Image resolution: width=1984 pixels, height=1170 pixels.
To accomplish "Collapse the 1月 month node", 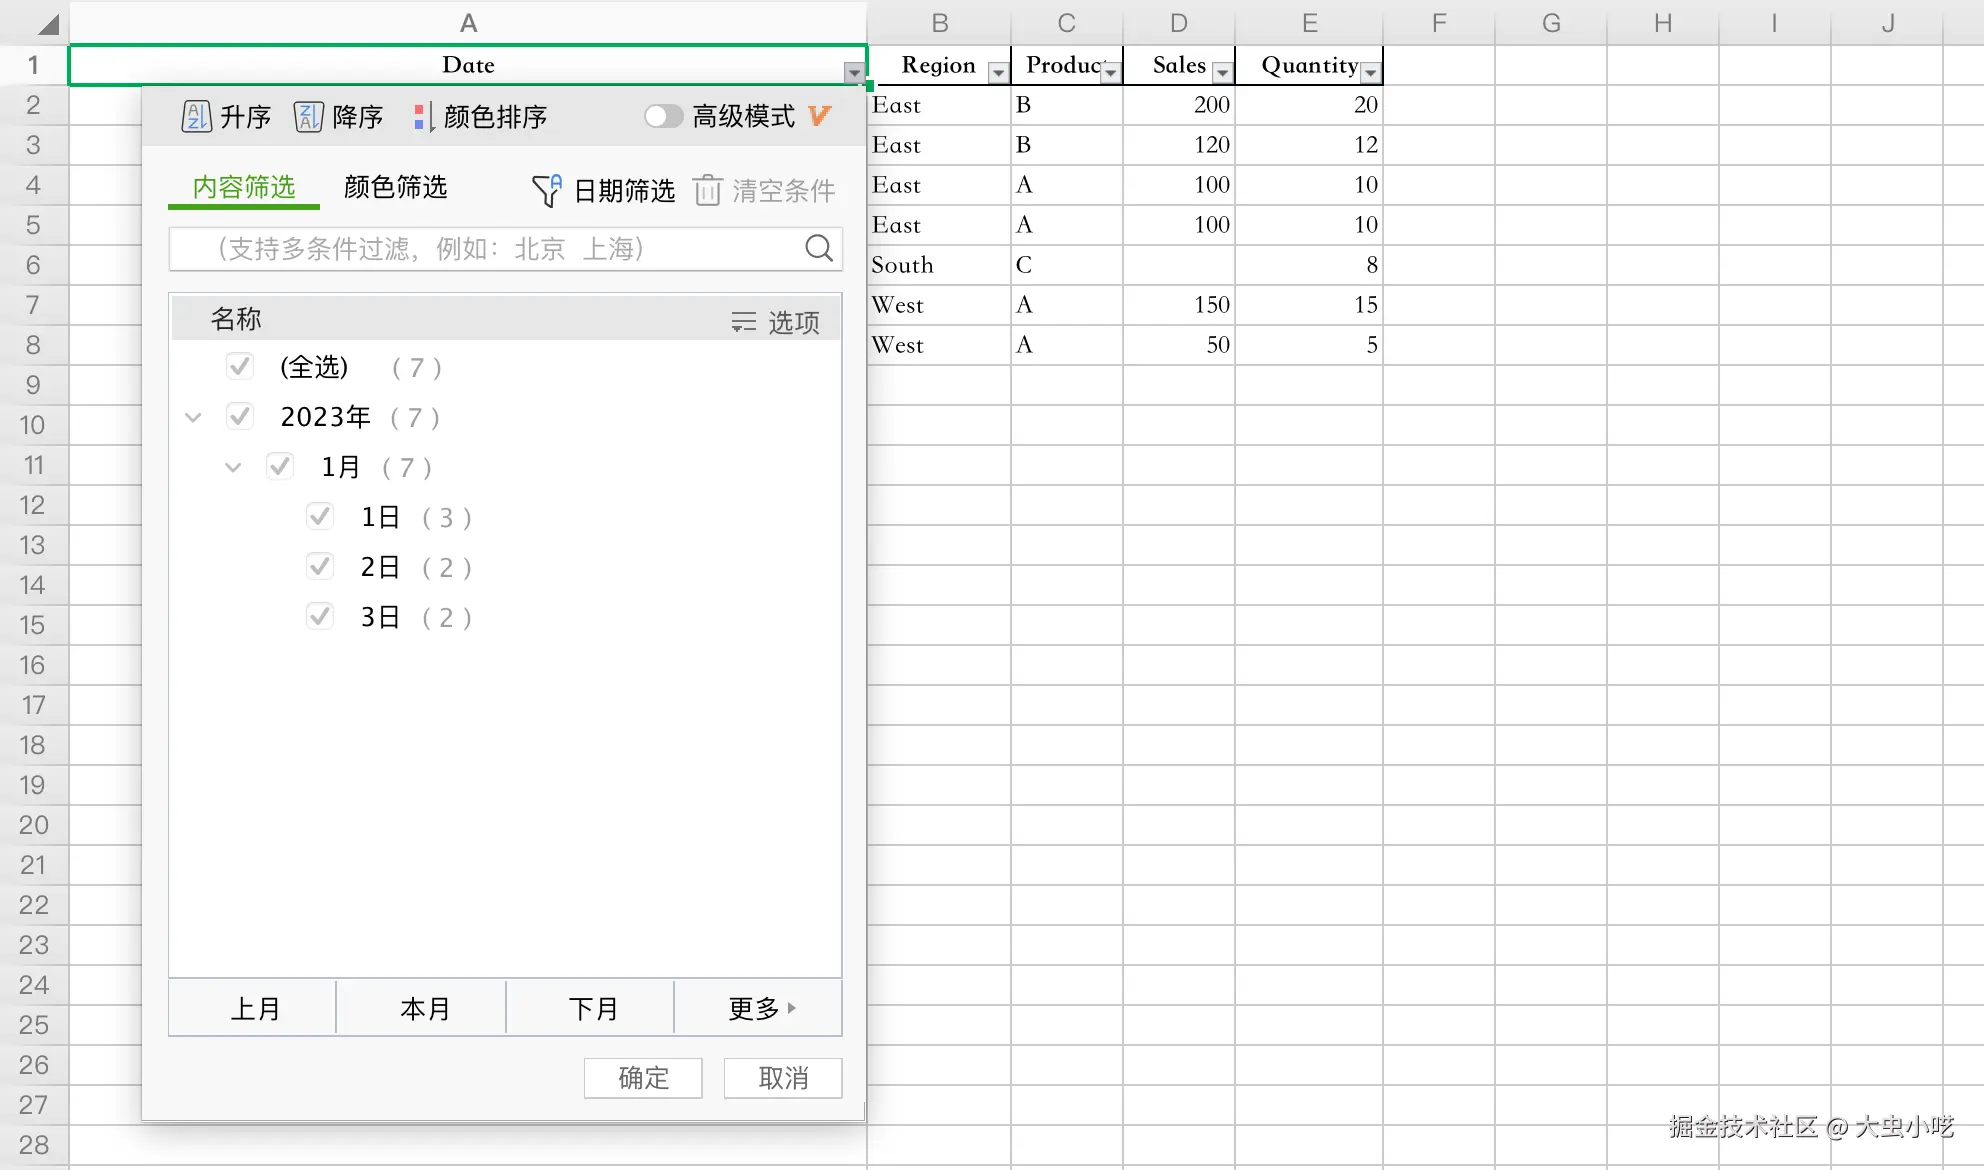I will coord(233,467).
